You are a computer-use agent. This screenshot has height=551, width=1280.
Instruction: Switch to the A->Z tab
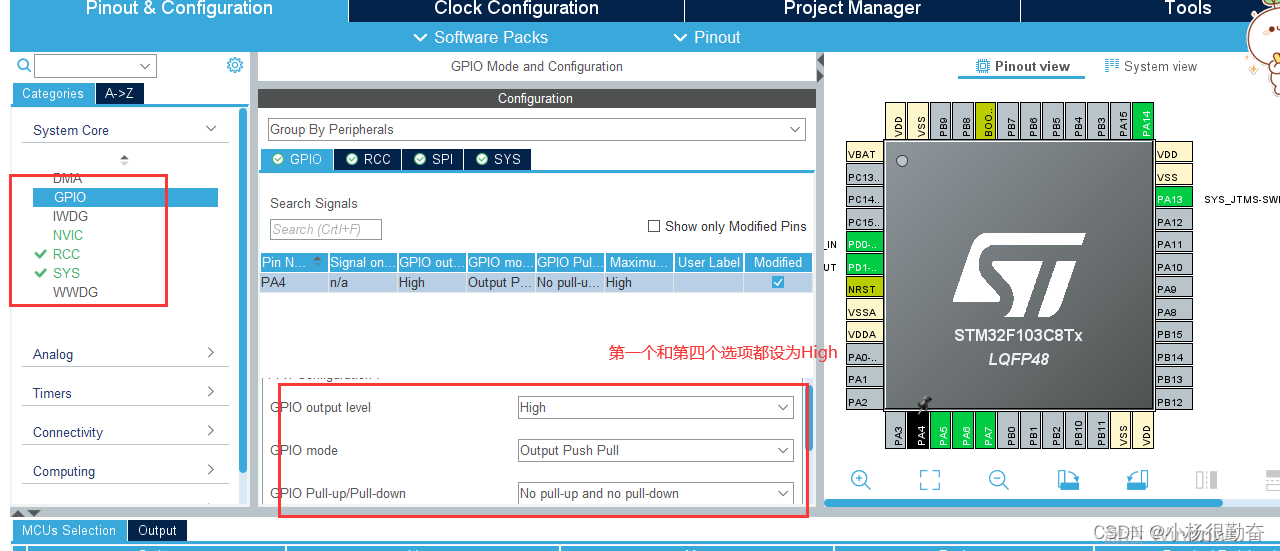point(119,93)
